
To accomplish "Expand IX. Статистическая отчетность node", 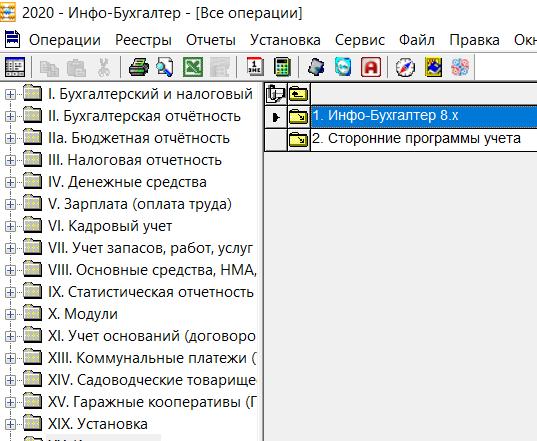I will coord(10,292).
